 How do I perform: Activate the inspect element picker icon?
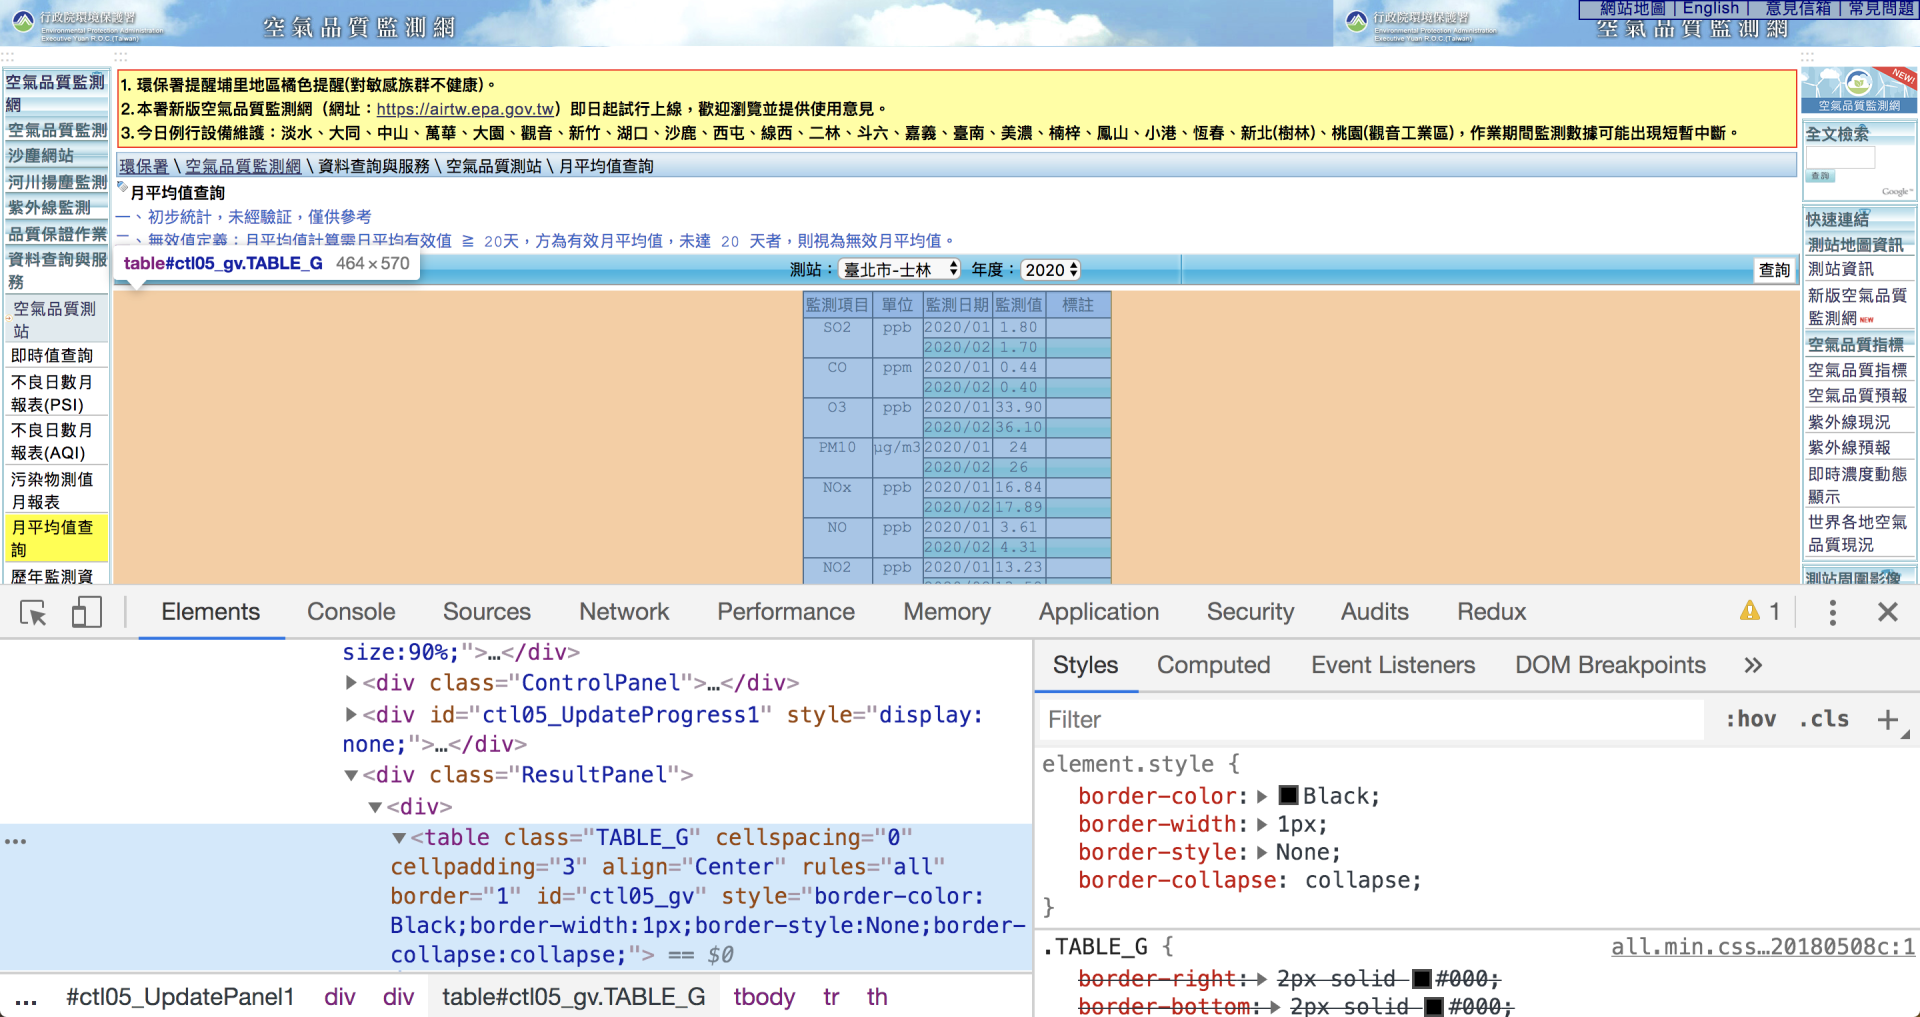33,612
